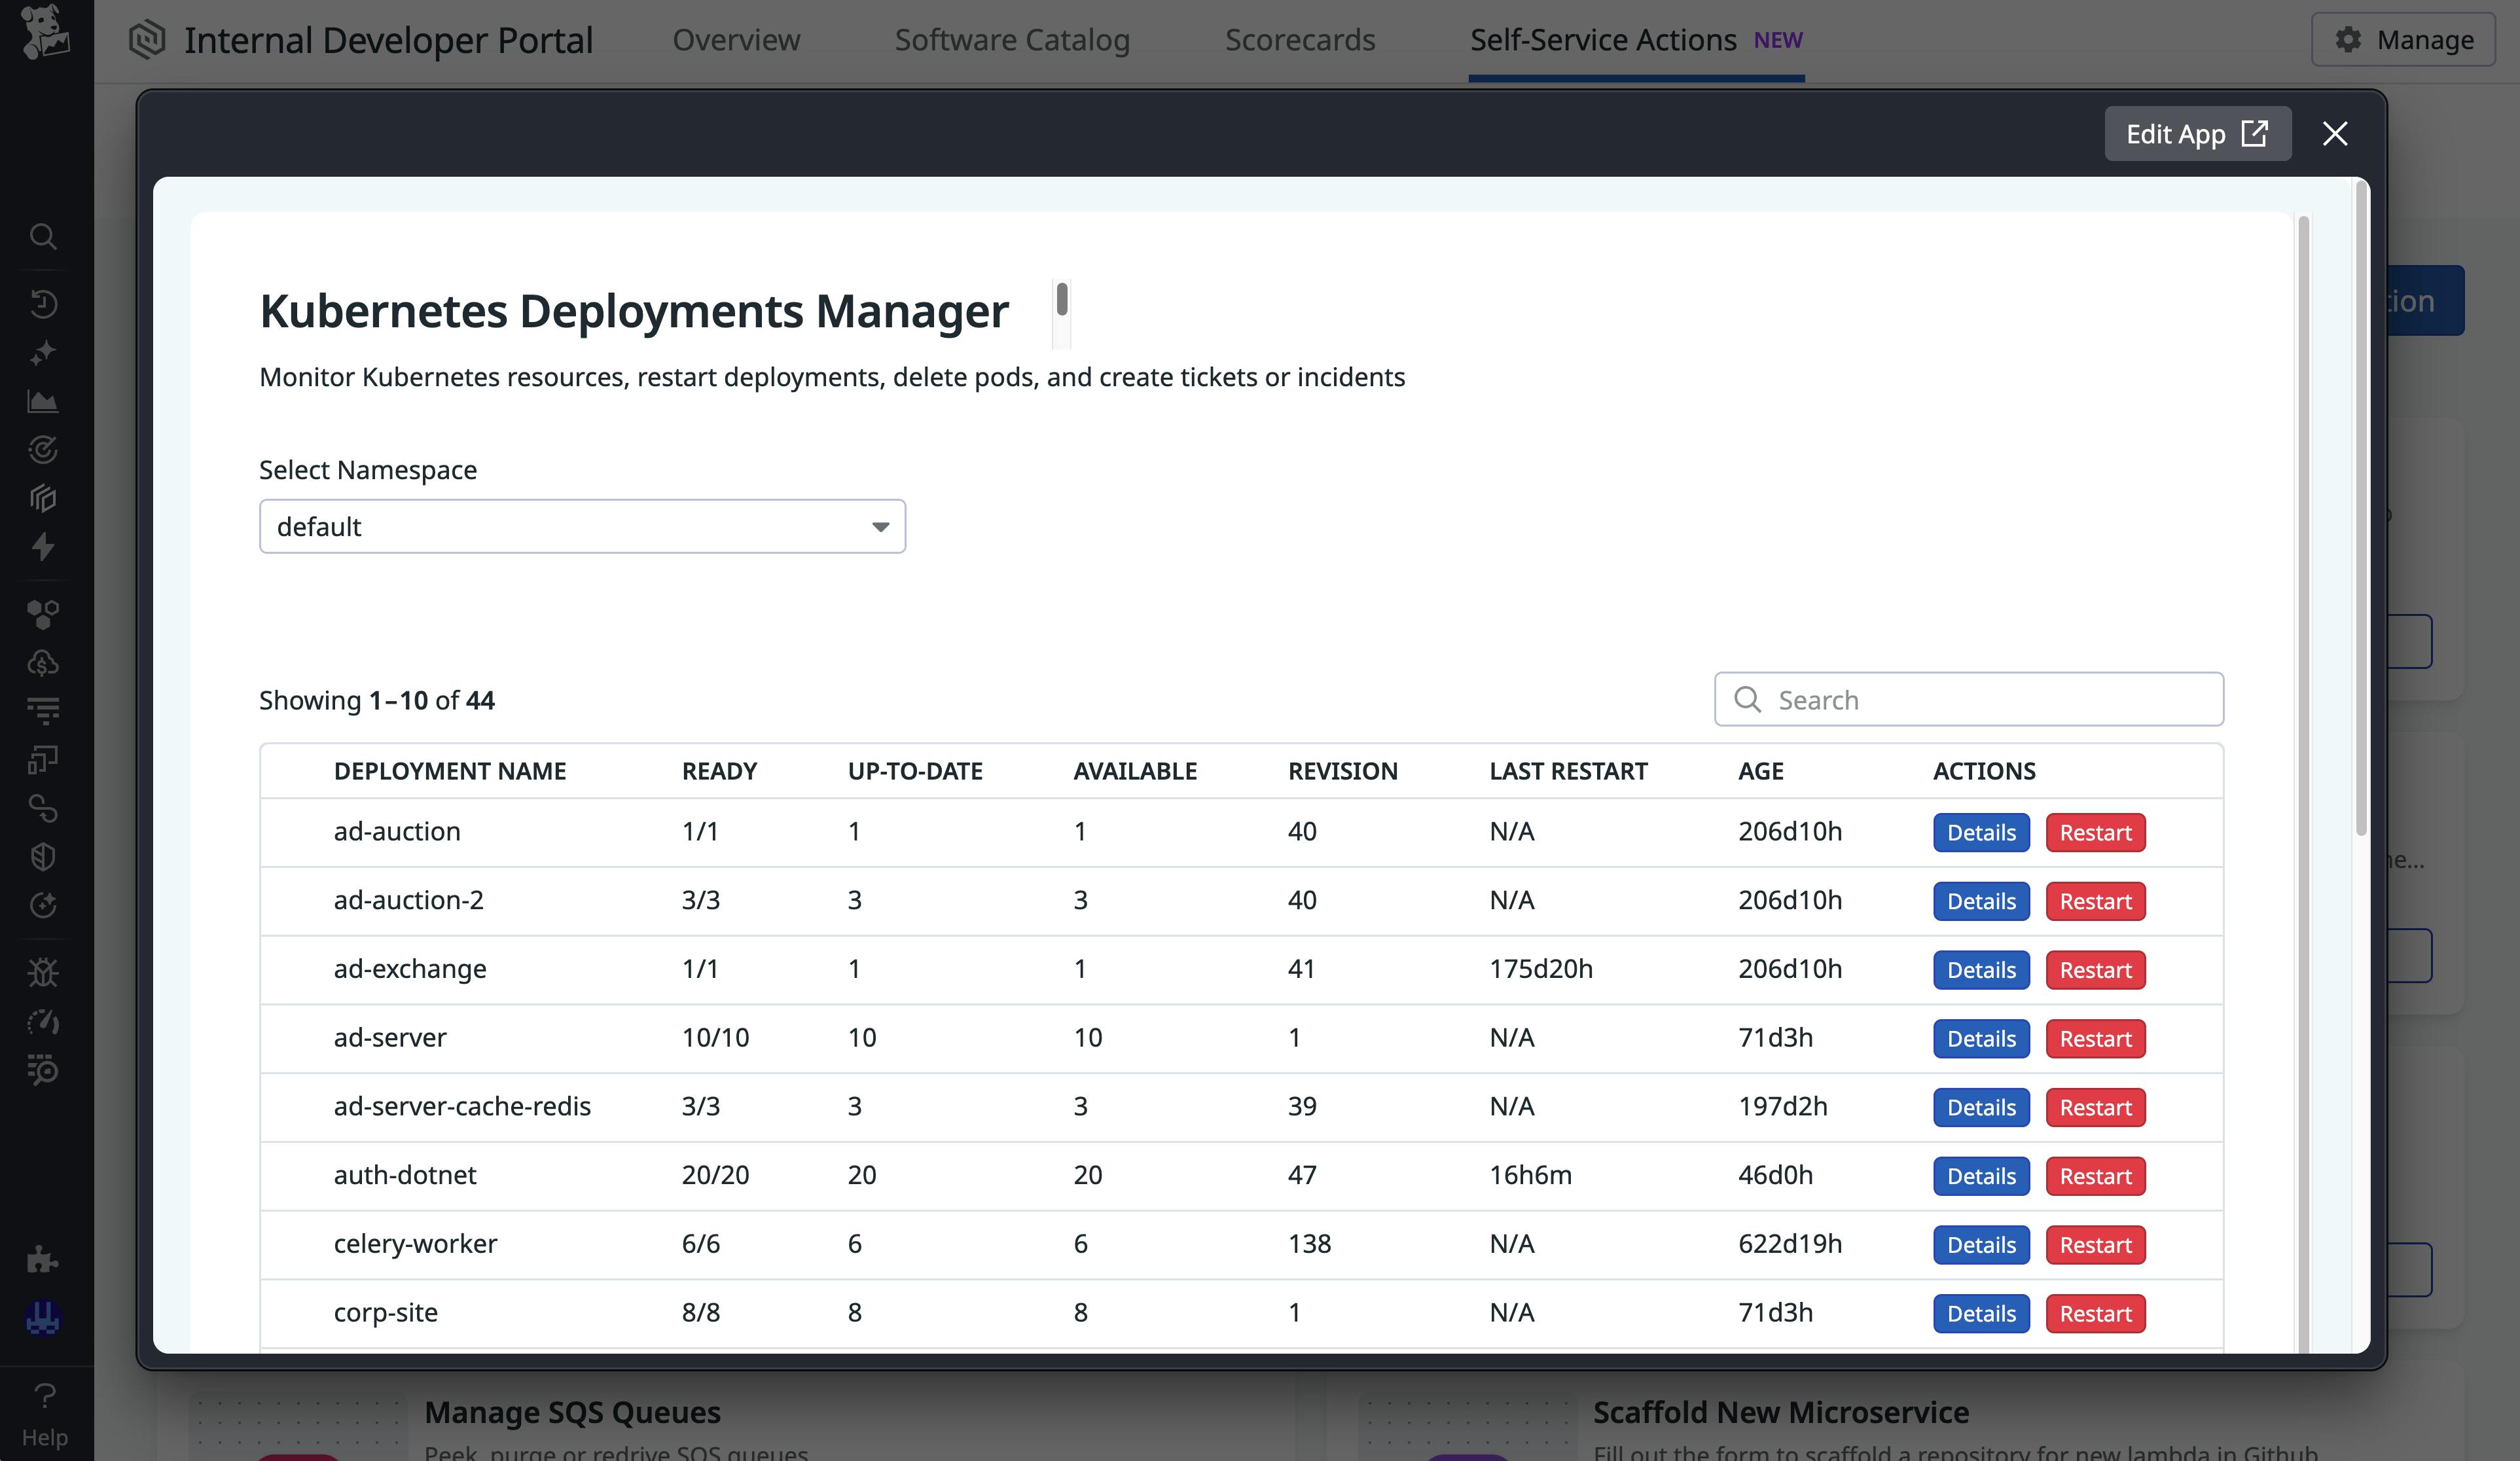View Details for the celery-worker deployment

click(x=1981, y=1245)
